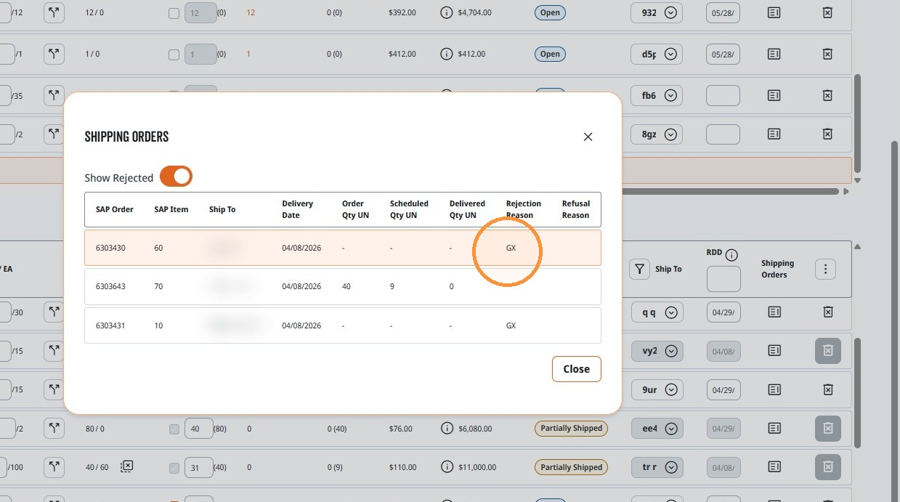Select the SAP order 6303643 row
This screenshot has height=502, width=900.
(x=343, y=286)
